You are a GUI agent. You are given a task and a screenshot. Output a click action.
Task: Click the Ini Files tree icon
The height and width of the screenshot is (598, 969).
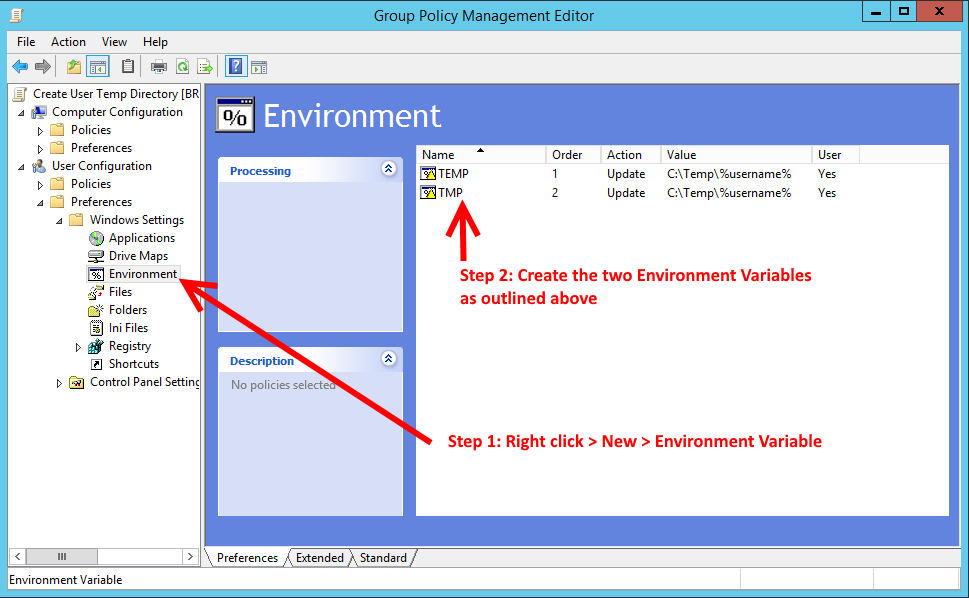pyautogui.click(x=96, y=327)
